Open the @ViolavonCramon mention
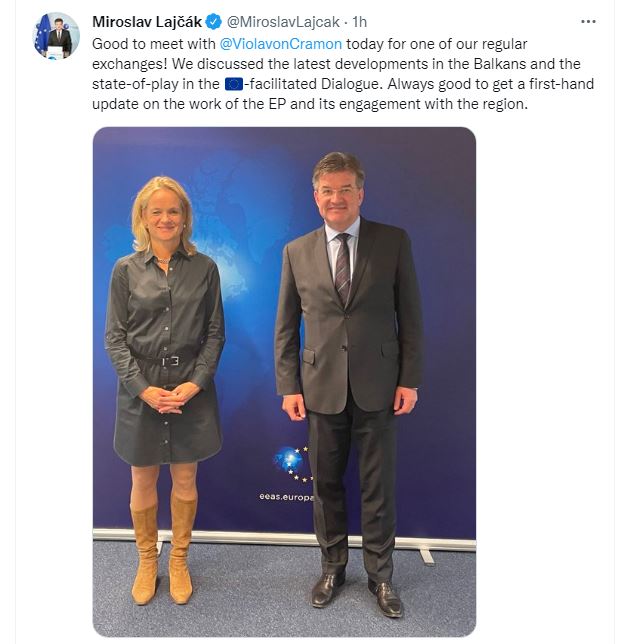 click(x=280, y=44)
